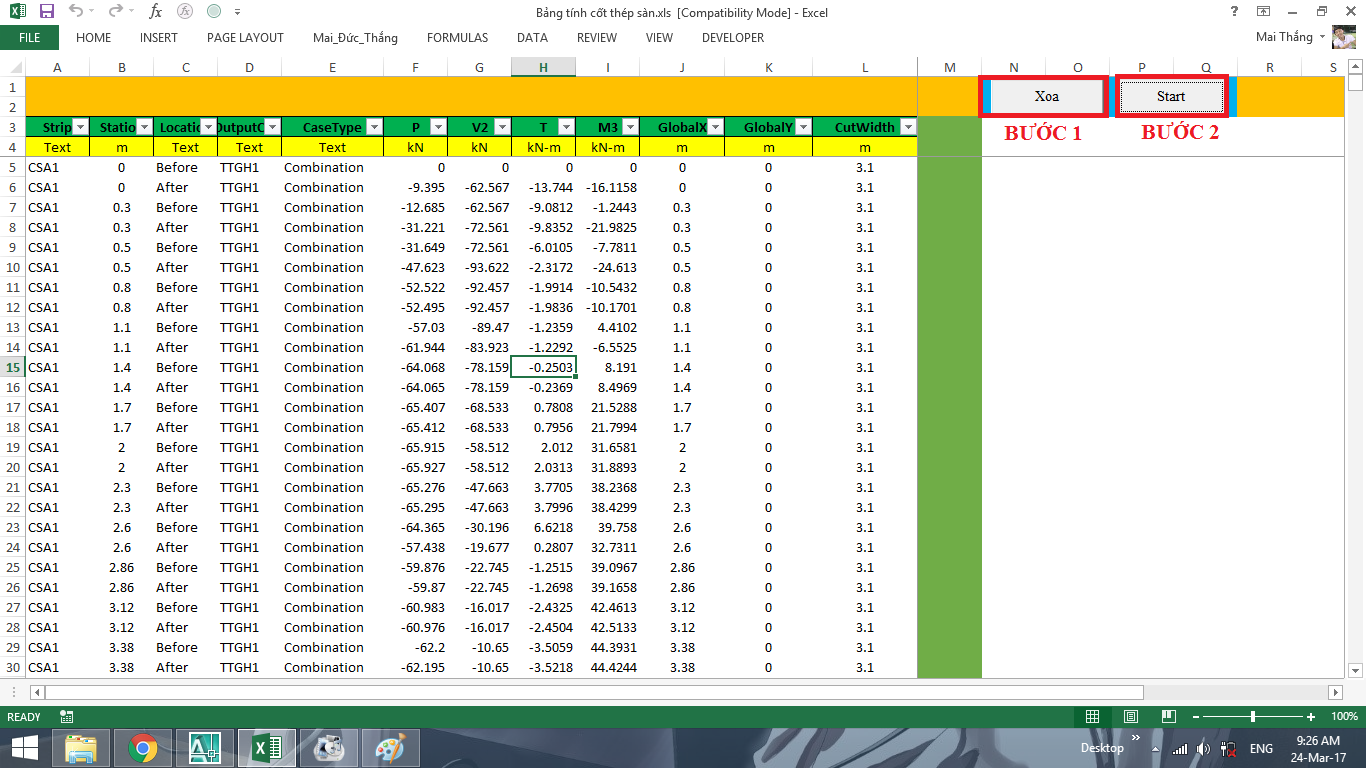Click the Xoa button
This screenshot has height=768, width=1366.
point(1046,97)
